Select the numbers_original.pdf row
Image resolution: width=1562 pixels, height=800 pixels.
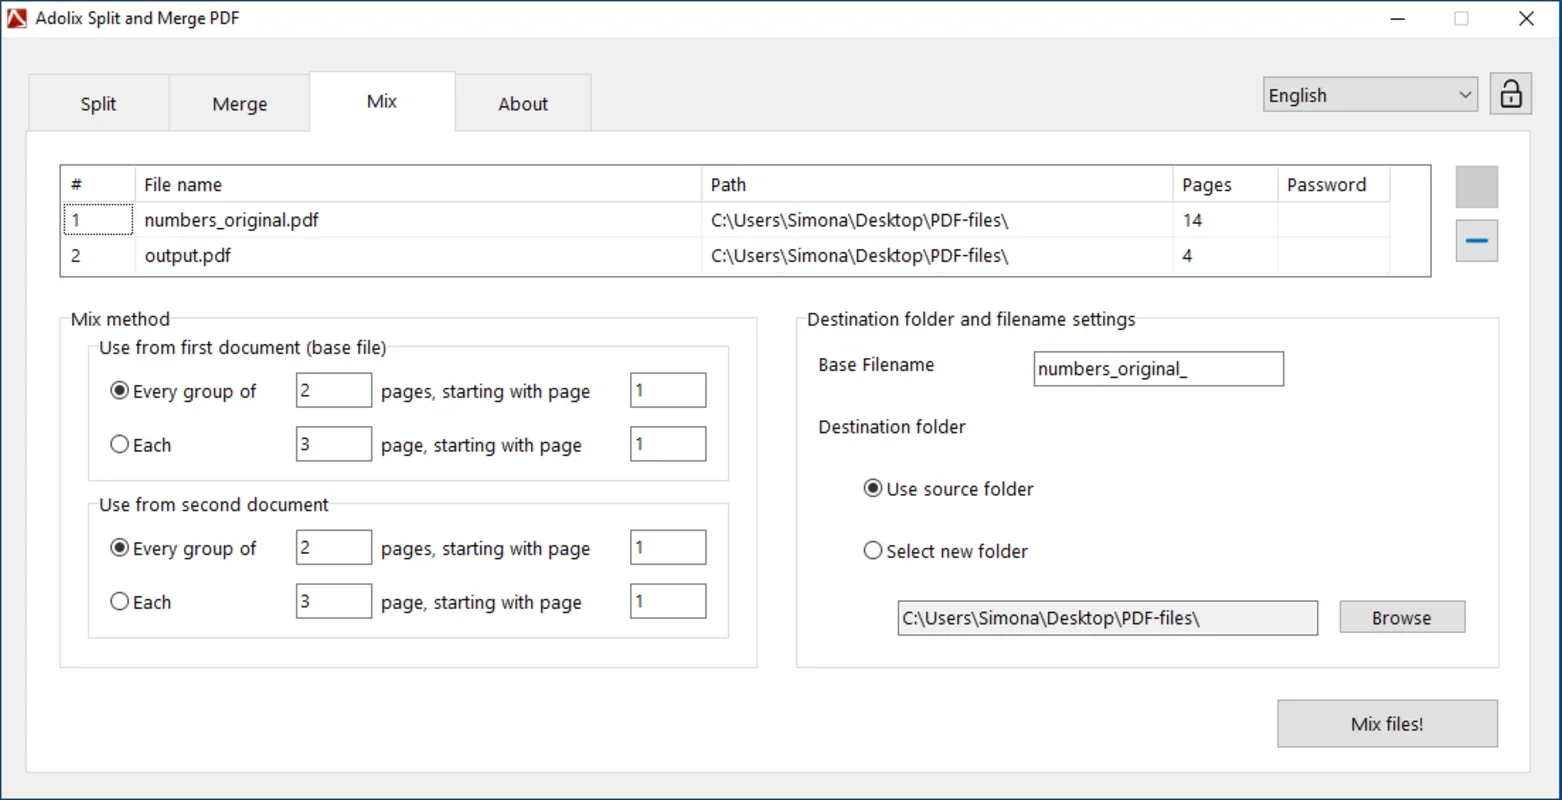click(x=726, y=220)
